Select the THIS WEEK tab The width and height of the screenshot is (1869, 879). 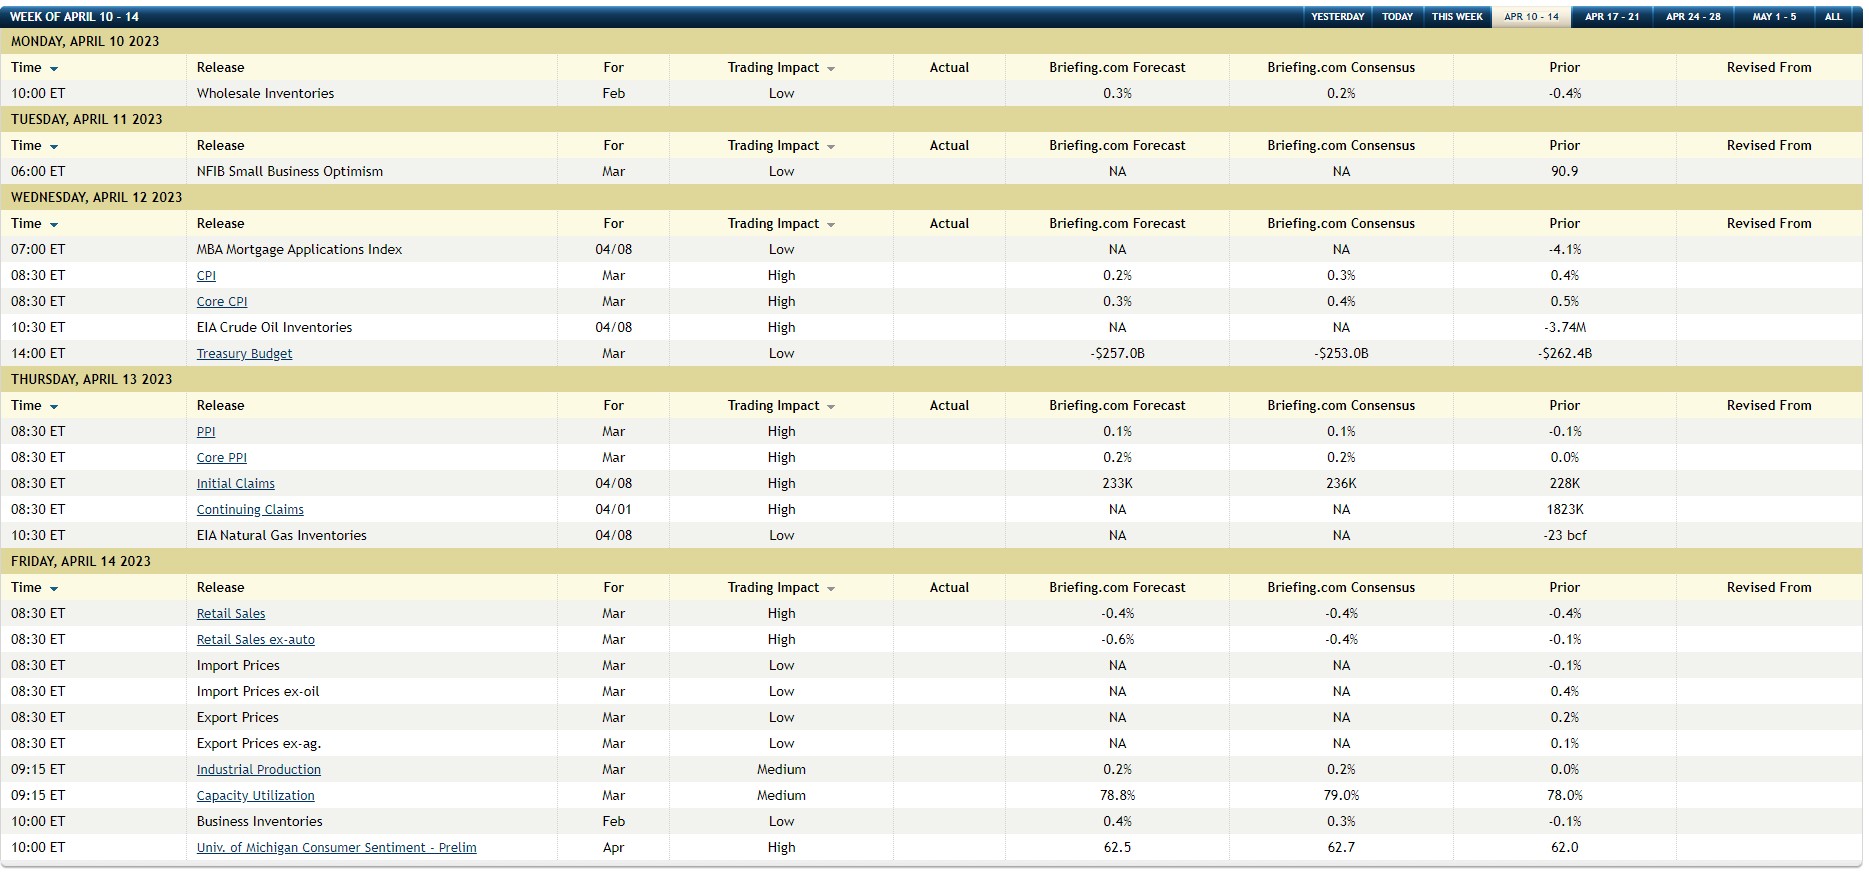click(x=1457, y=17)
